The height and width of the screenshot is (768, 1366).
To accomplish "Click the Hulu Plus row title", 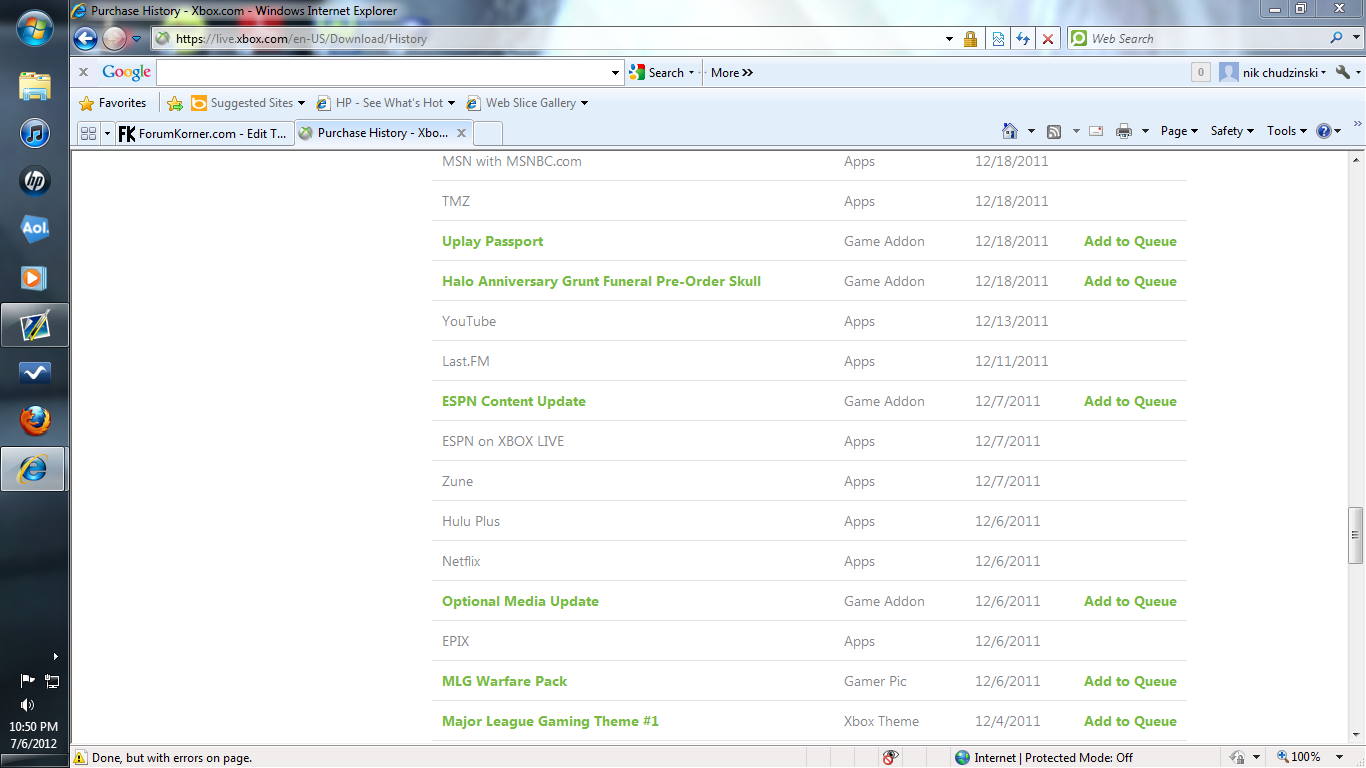I will click(471, 521).
